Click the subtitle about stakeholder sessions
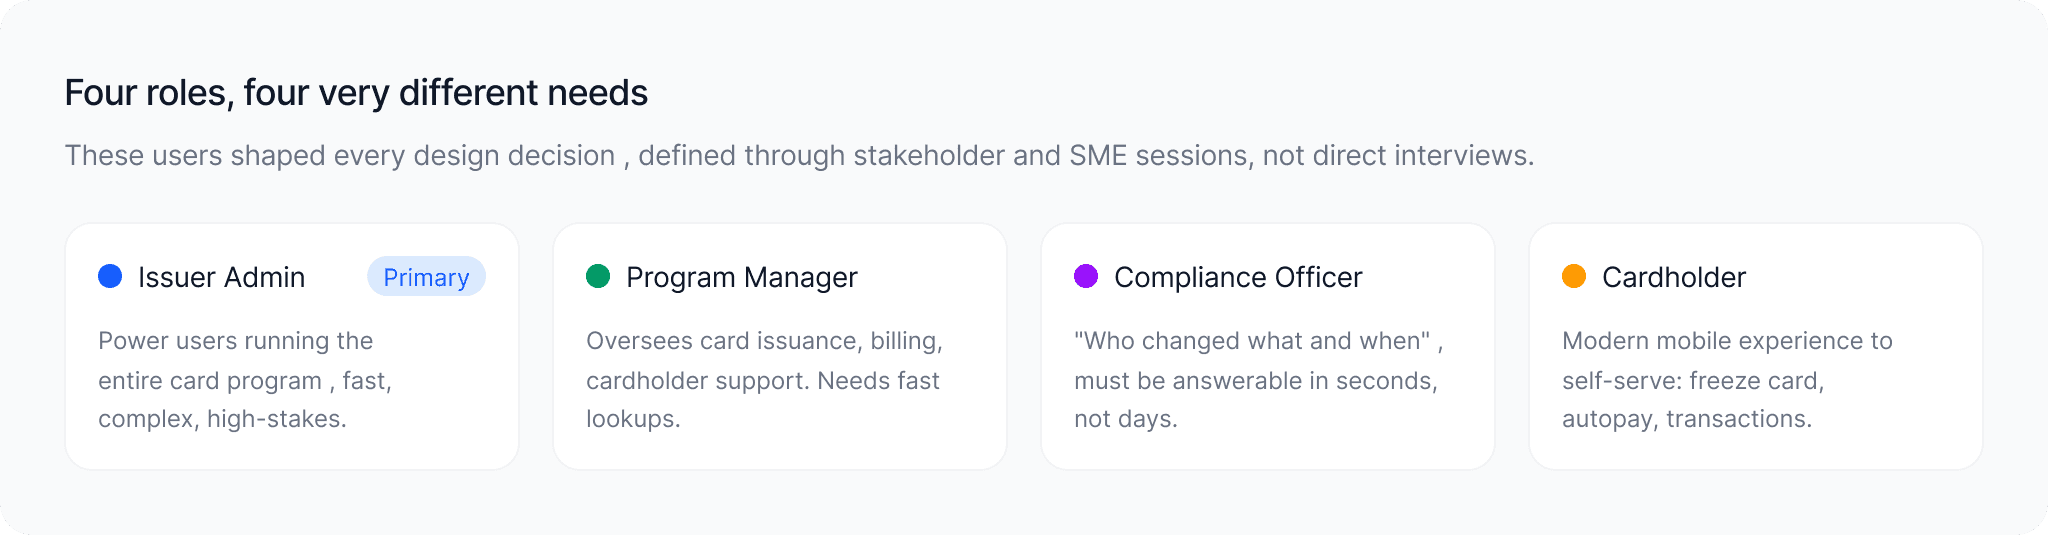2048x535 pixels. (x=798, y=156)
